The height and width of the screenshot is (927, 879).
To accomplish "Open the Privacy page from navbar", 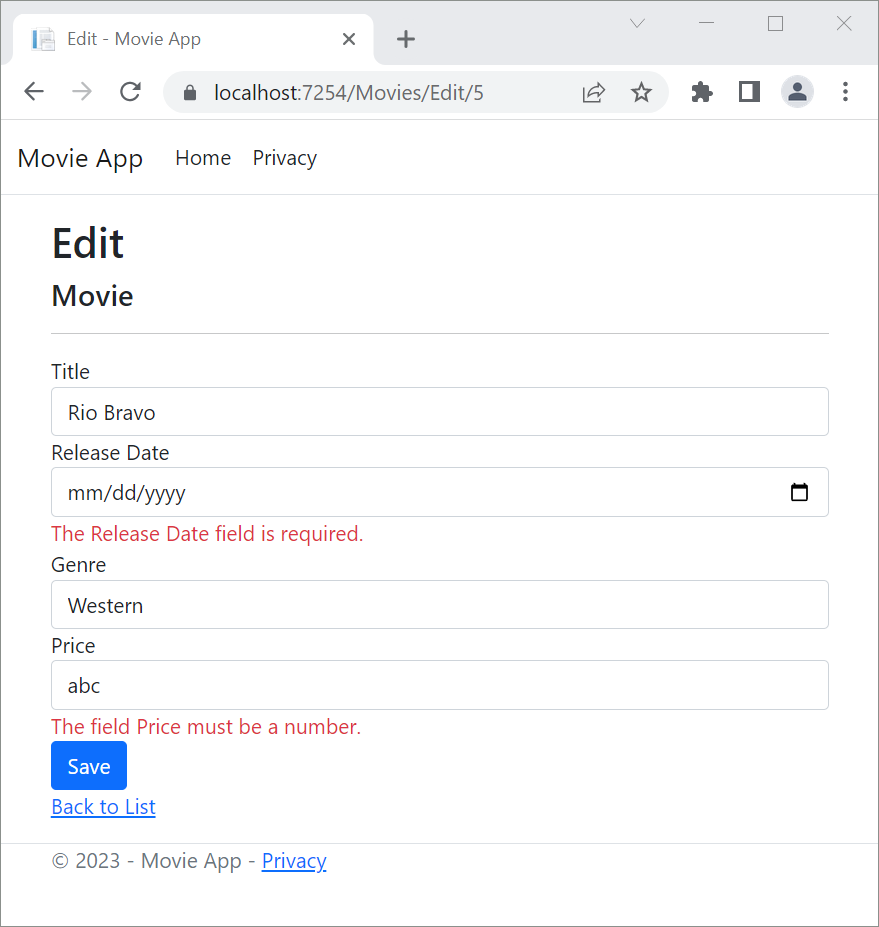I will tap(284, 158).
